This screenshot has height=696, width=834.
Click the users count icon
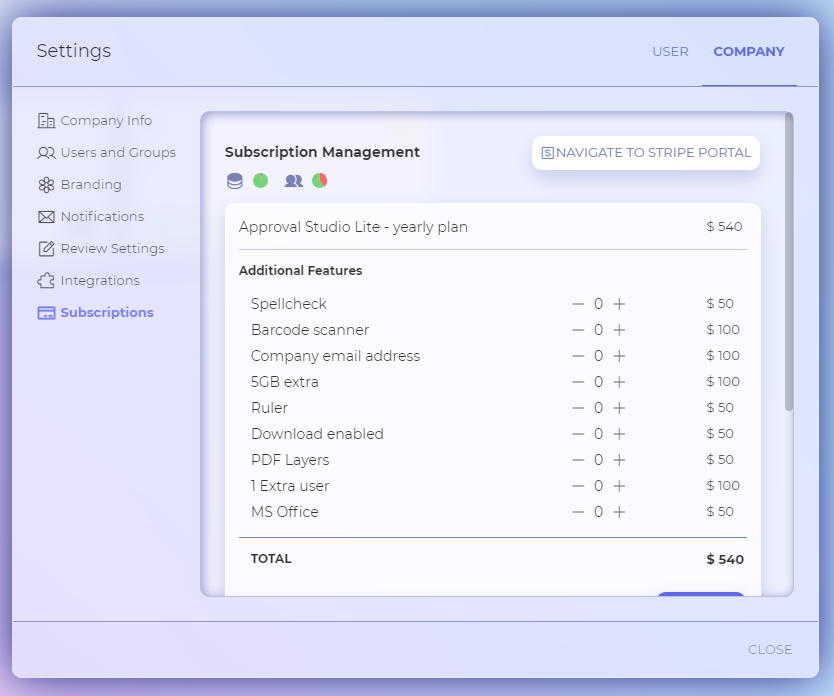tap(294, 181)
